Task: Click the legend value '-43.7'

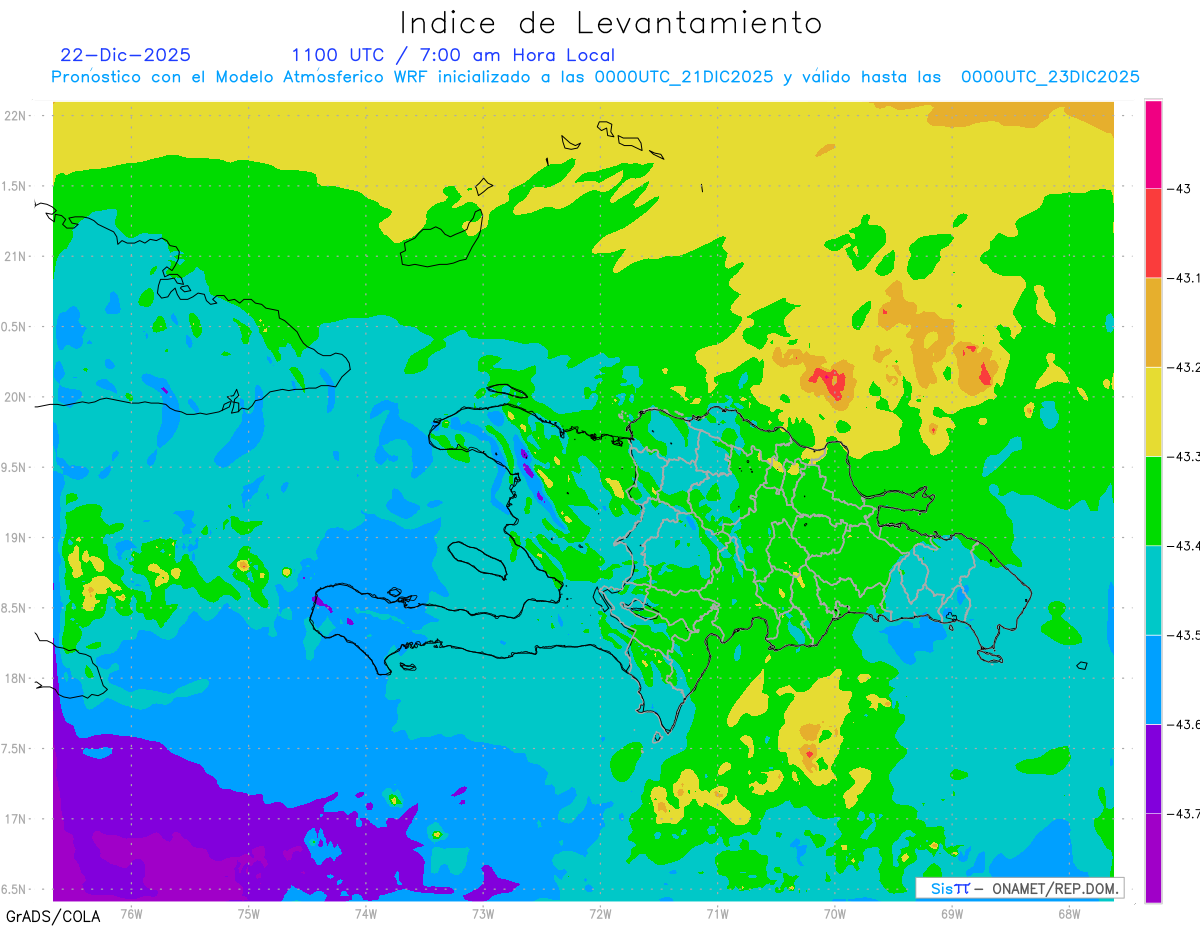Action: pyautogui.click(x=1184, y=813)
